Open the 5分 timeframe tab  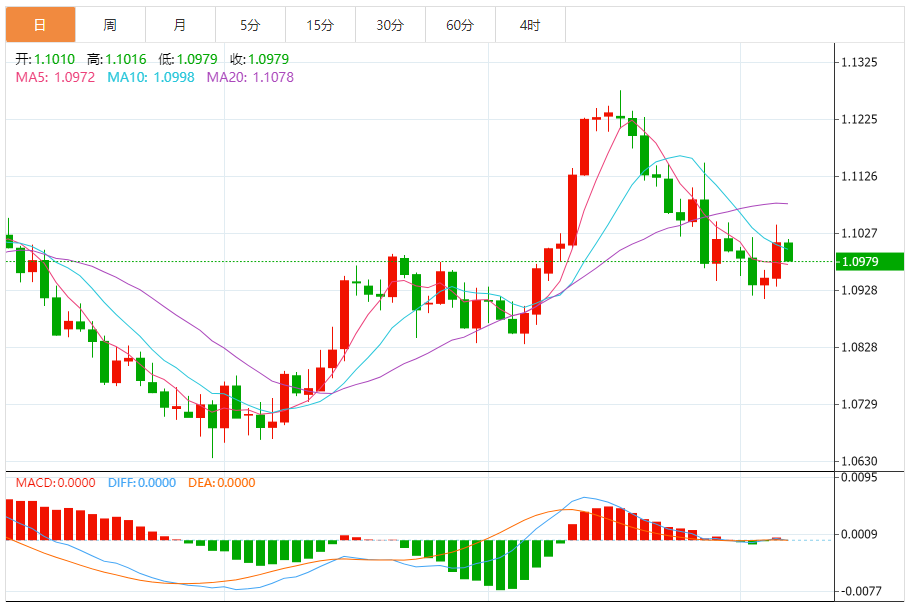click(250, 25)
